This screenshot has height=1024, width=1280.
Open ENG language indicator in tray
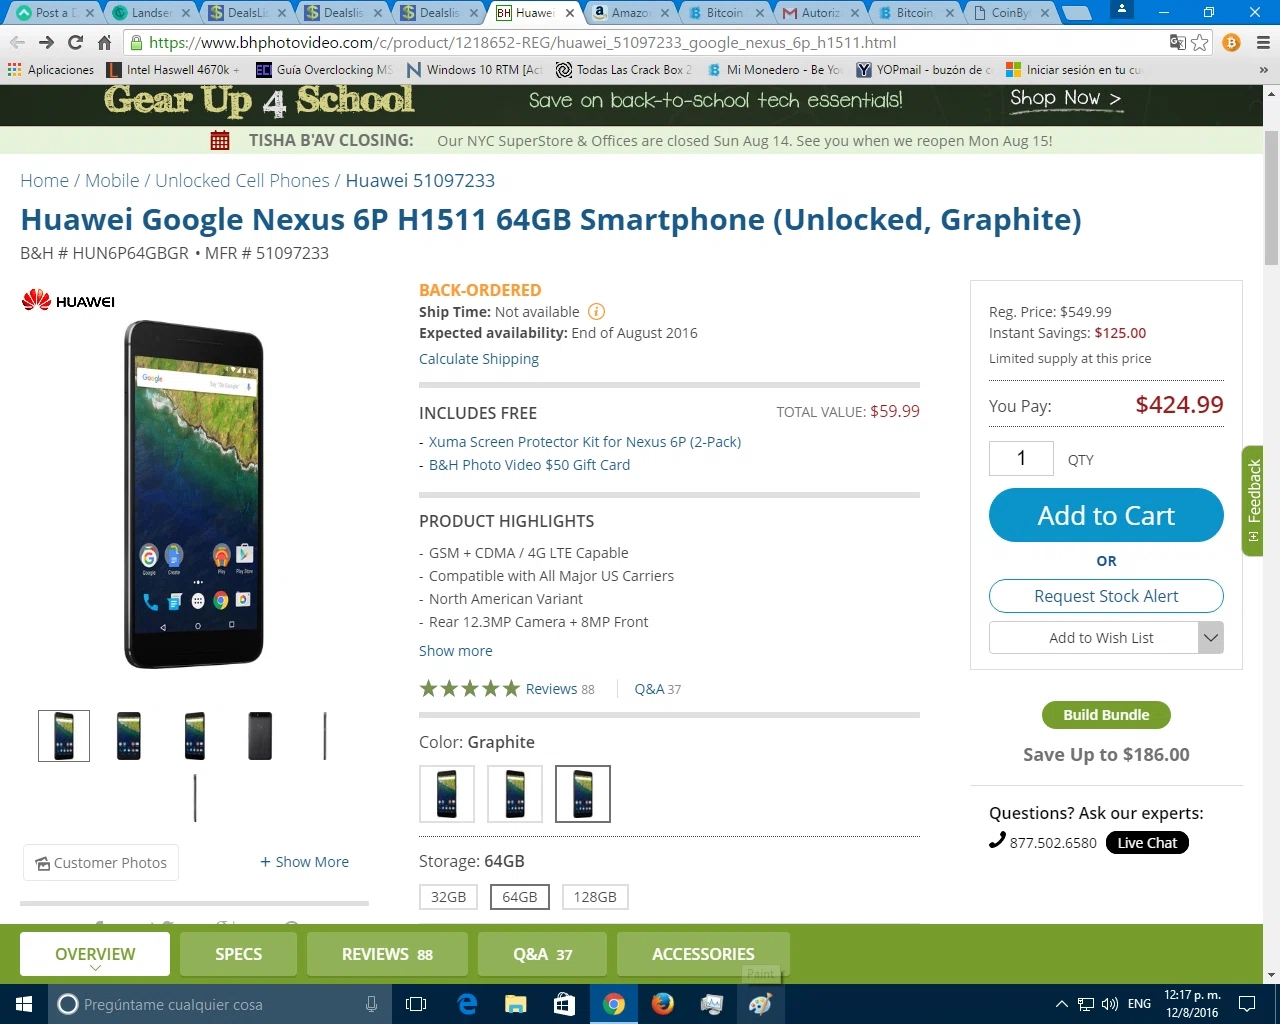point(1139,1004)
